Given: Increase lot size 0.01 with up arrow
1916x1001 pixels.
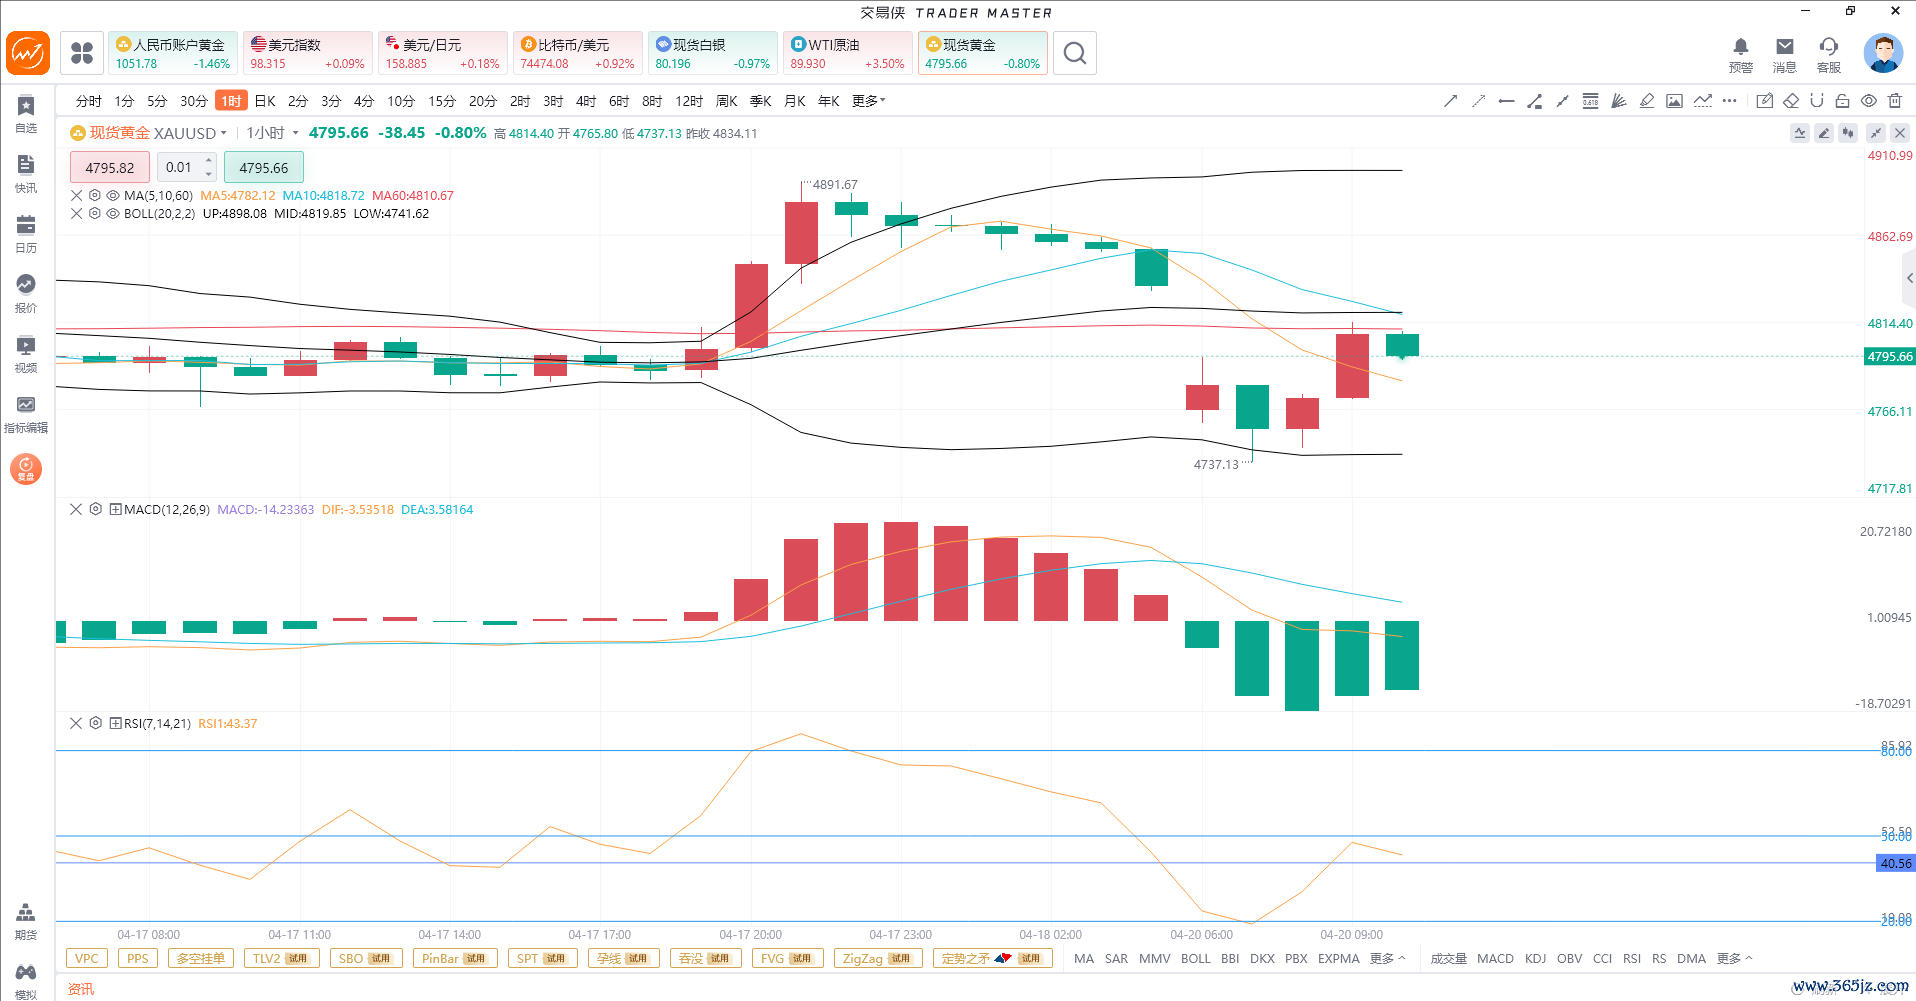Looking at the screenshot, I should pyautogui.click(x=208, y=161).
